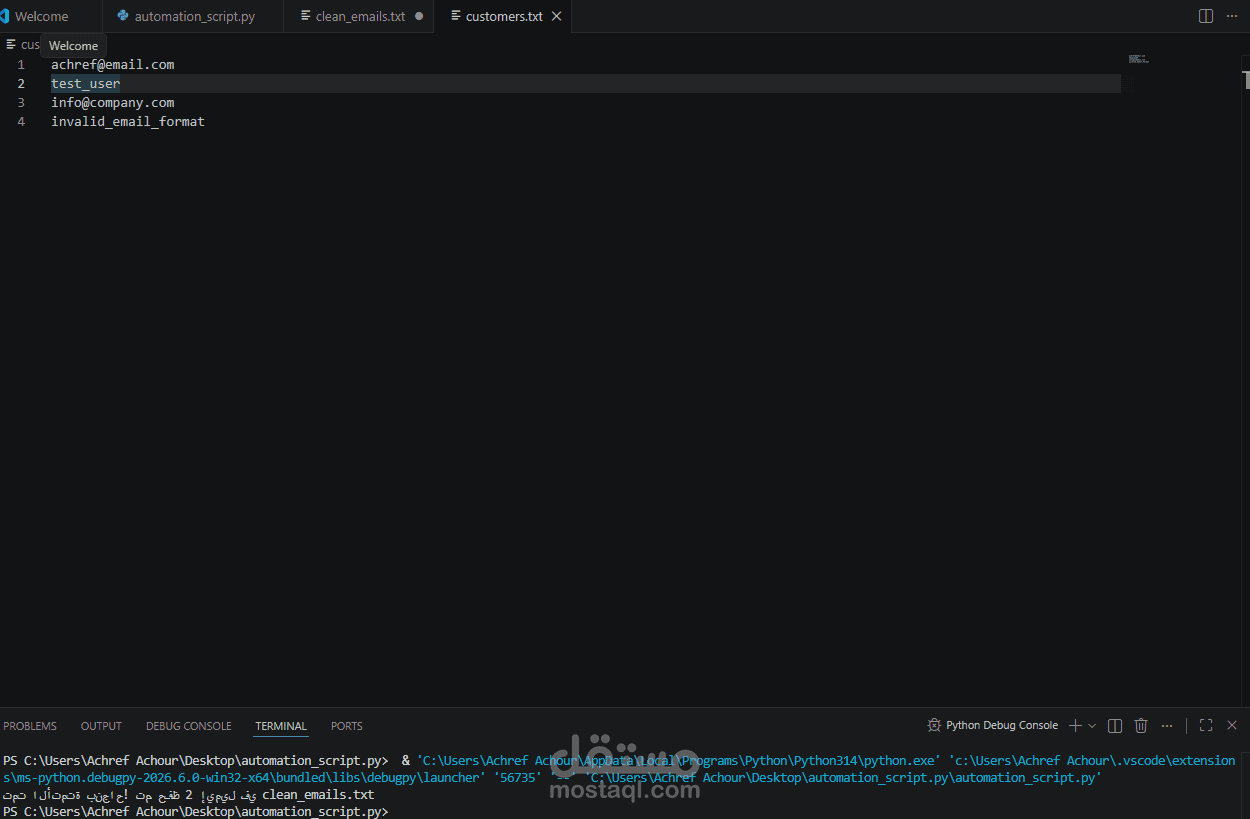Viewport: 1250px width, 819px height.
Task: Select the TERMINAL panel tab
Action: pyautogui.click(x=281, y=726)
